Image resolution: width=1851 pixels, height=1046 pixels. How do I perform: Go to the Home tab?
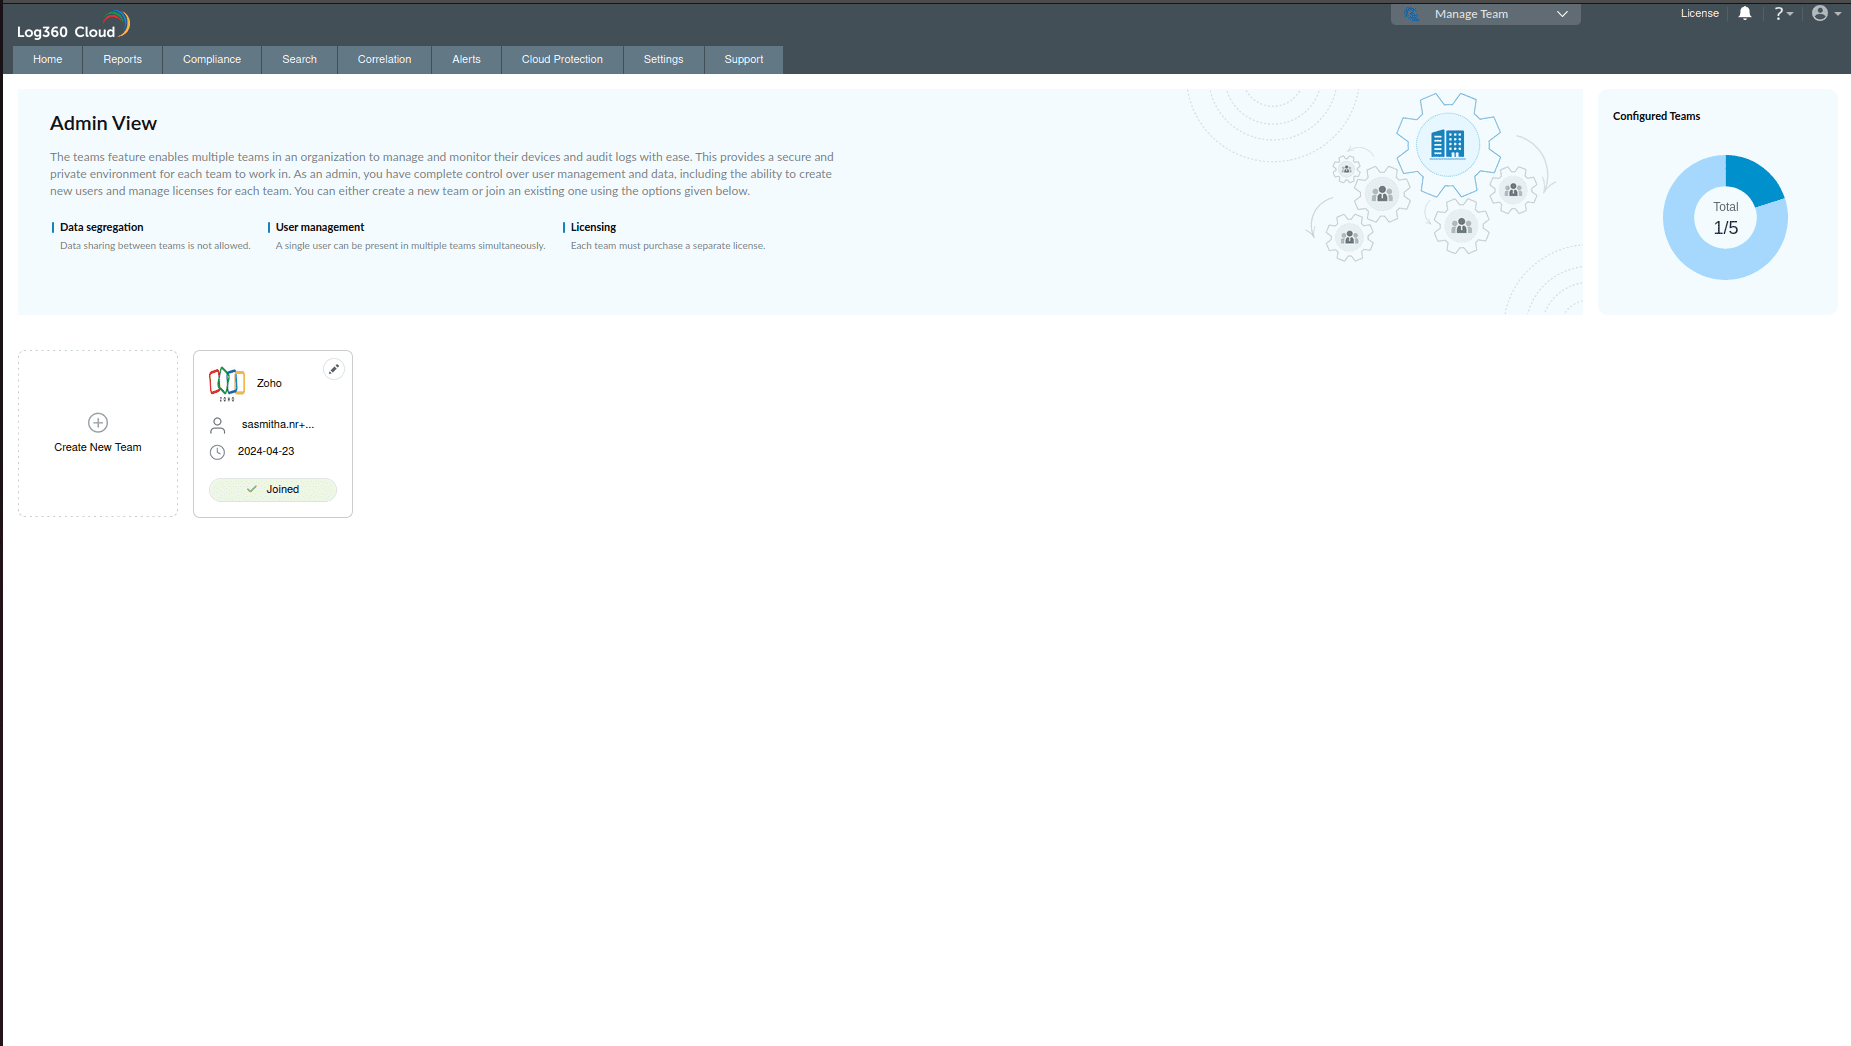(48, 60)
